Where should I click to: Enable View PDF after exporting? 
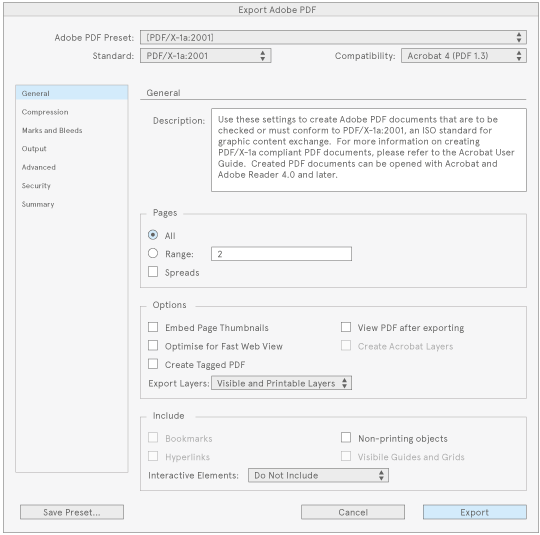[x=346, y=327]
